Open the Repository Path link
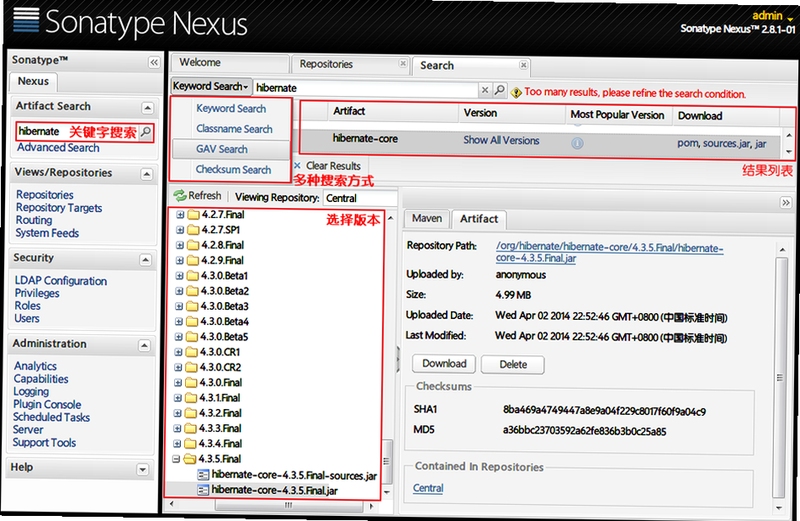Image resolution: width=800 pixels, height=521 pixels. (x=609, y=253)
